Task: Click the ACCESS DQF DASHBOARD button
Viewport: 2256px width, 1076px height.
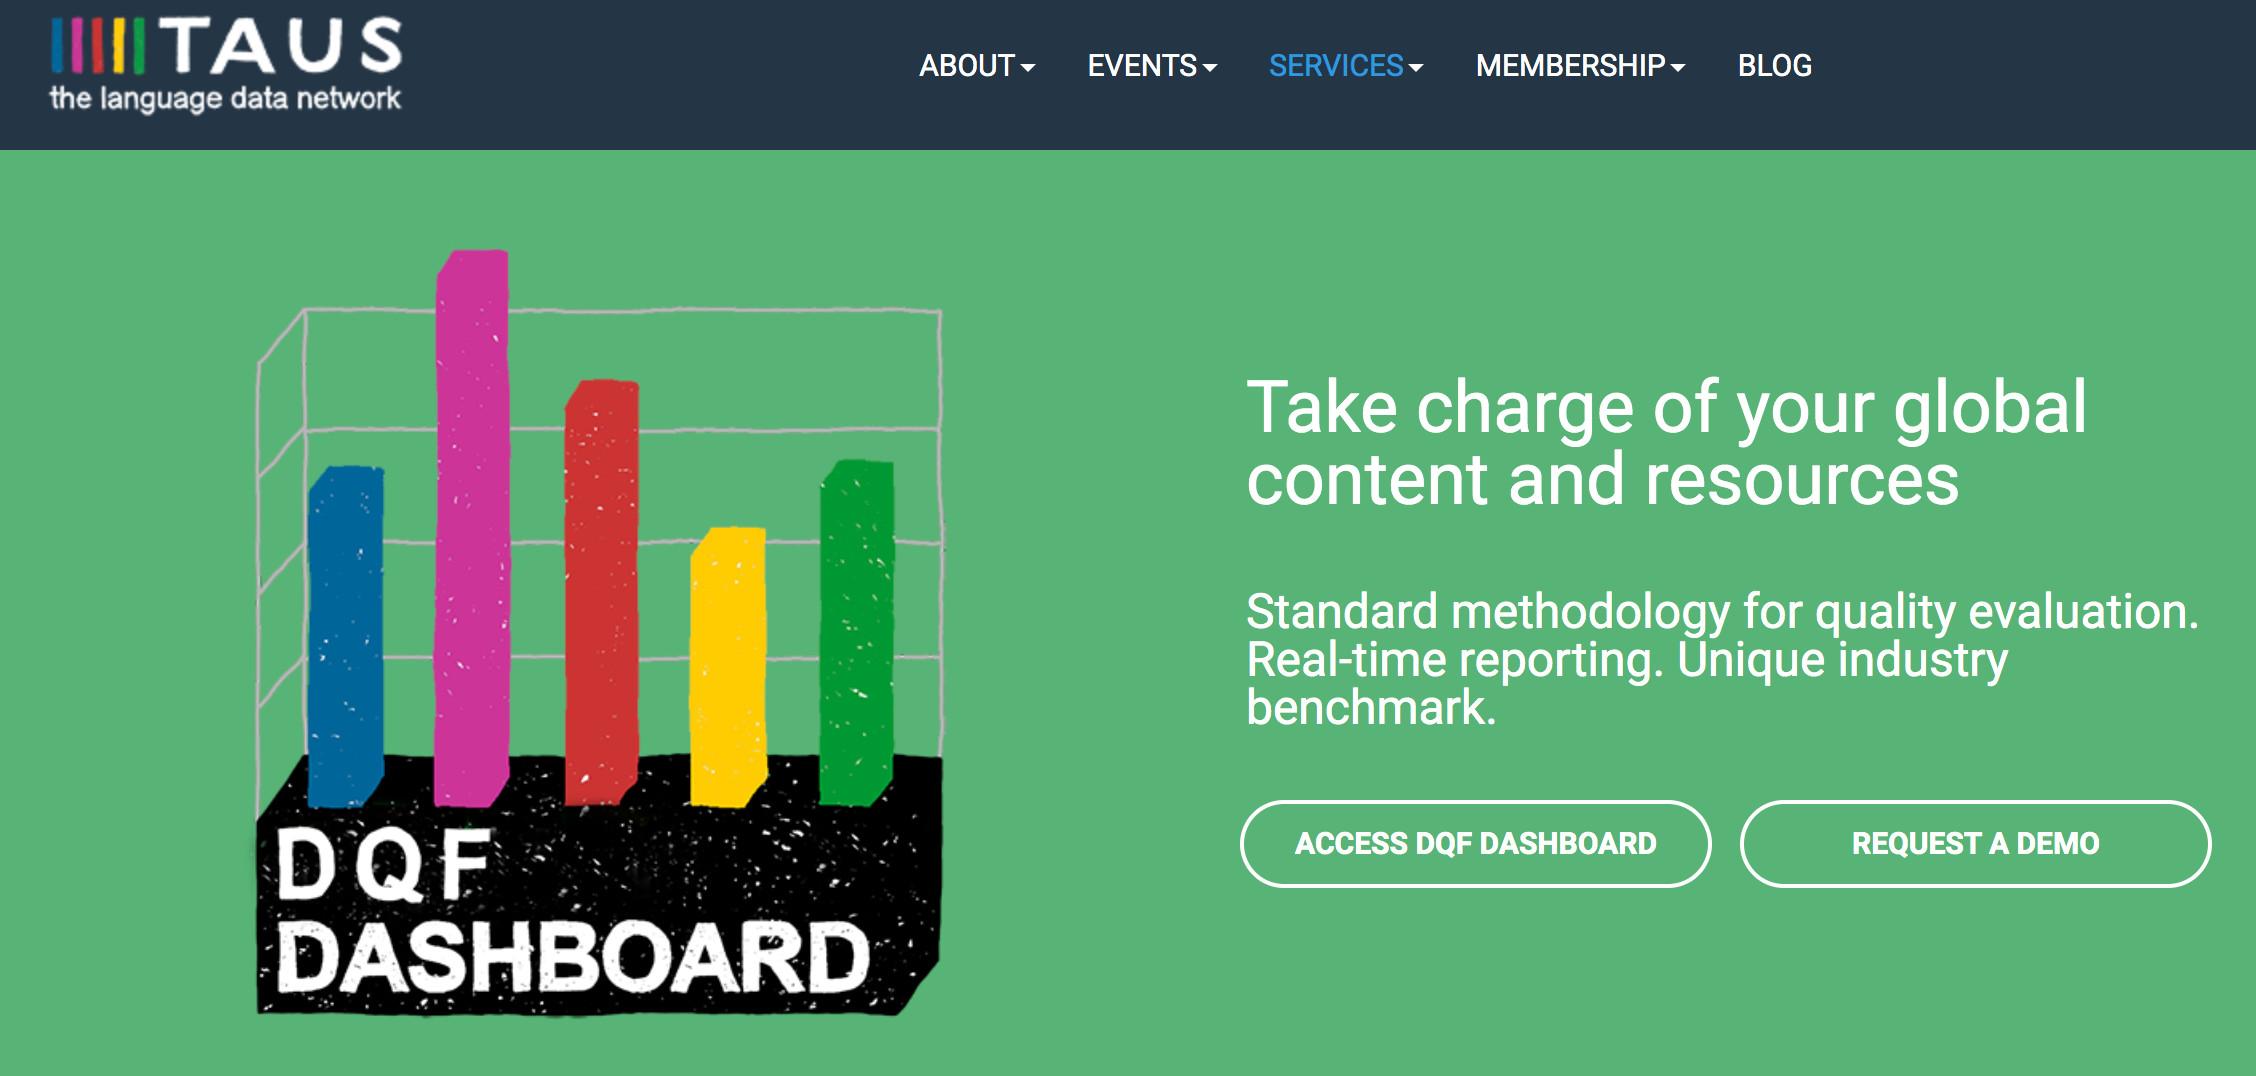Action: tap(1475, 843)
